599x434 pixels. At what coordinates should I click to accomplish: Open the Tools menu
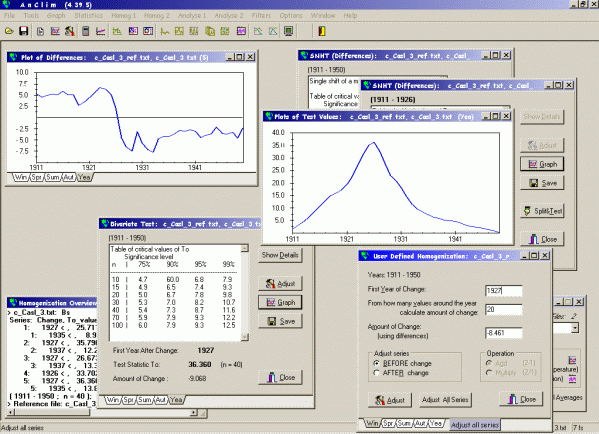coord(31,16)
